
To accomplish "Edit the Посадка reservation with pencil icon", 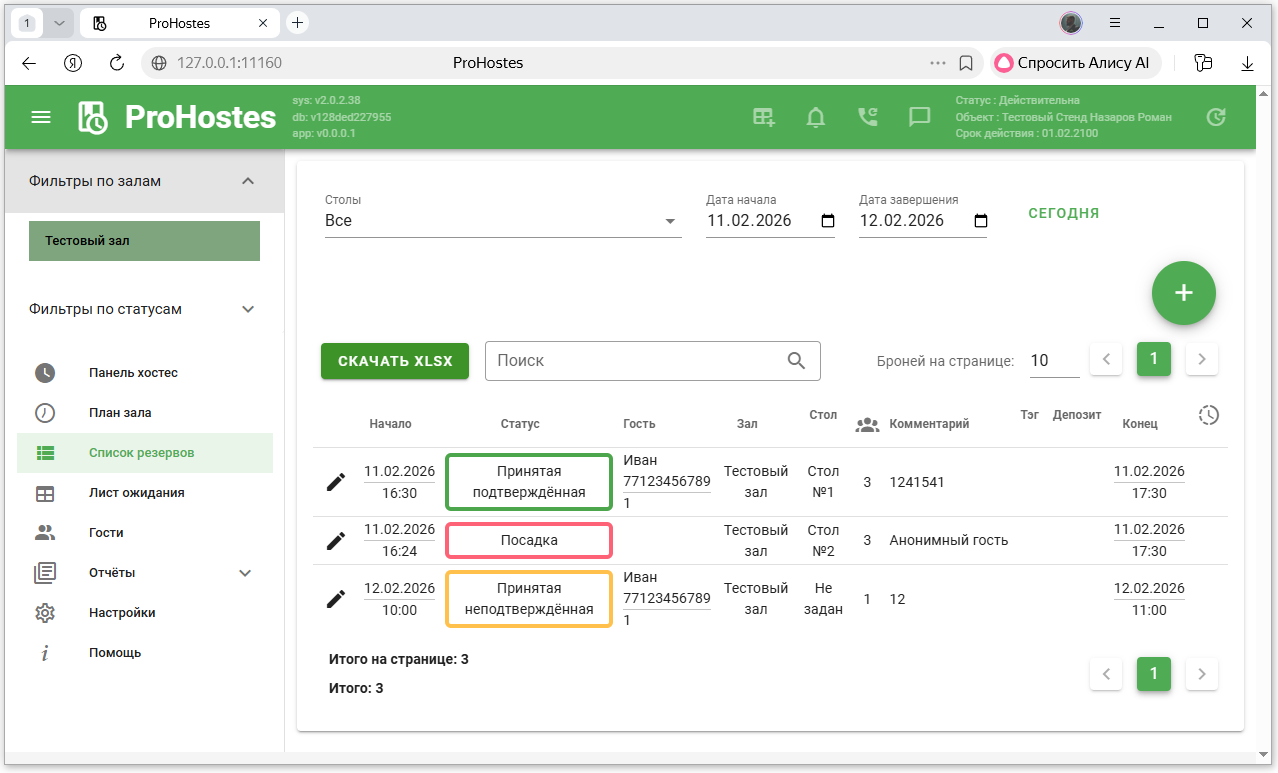I will pyautogui.click(x=336, y=540).
